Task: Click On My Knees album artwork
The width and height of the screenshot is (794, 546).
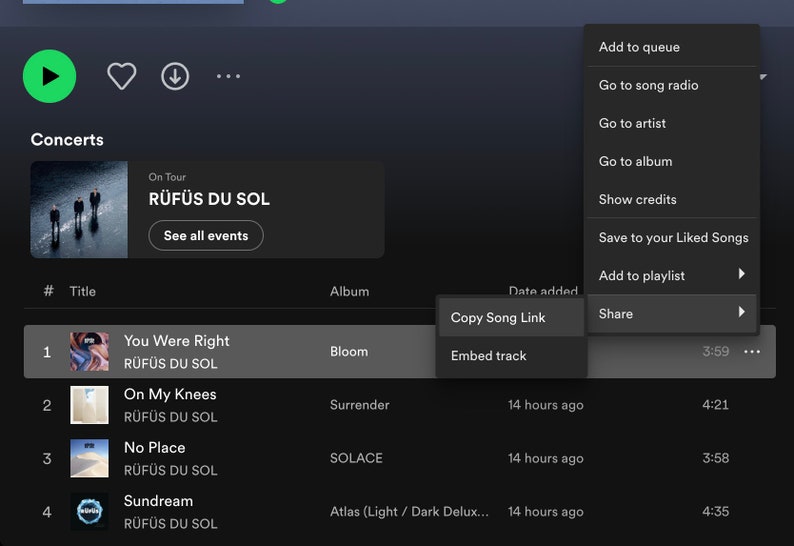Action: click(89, 405)
